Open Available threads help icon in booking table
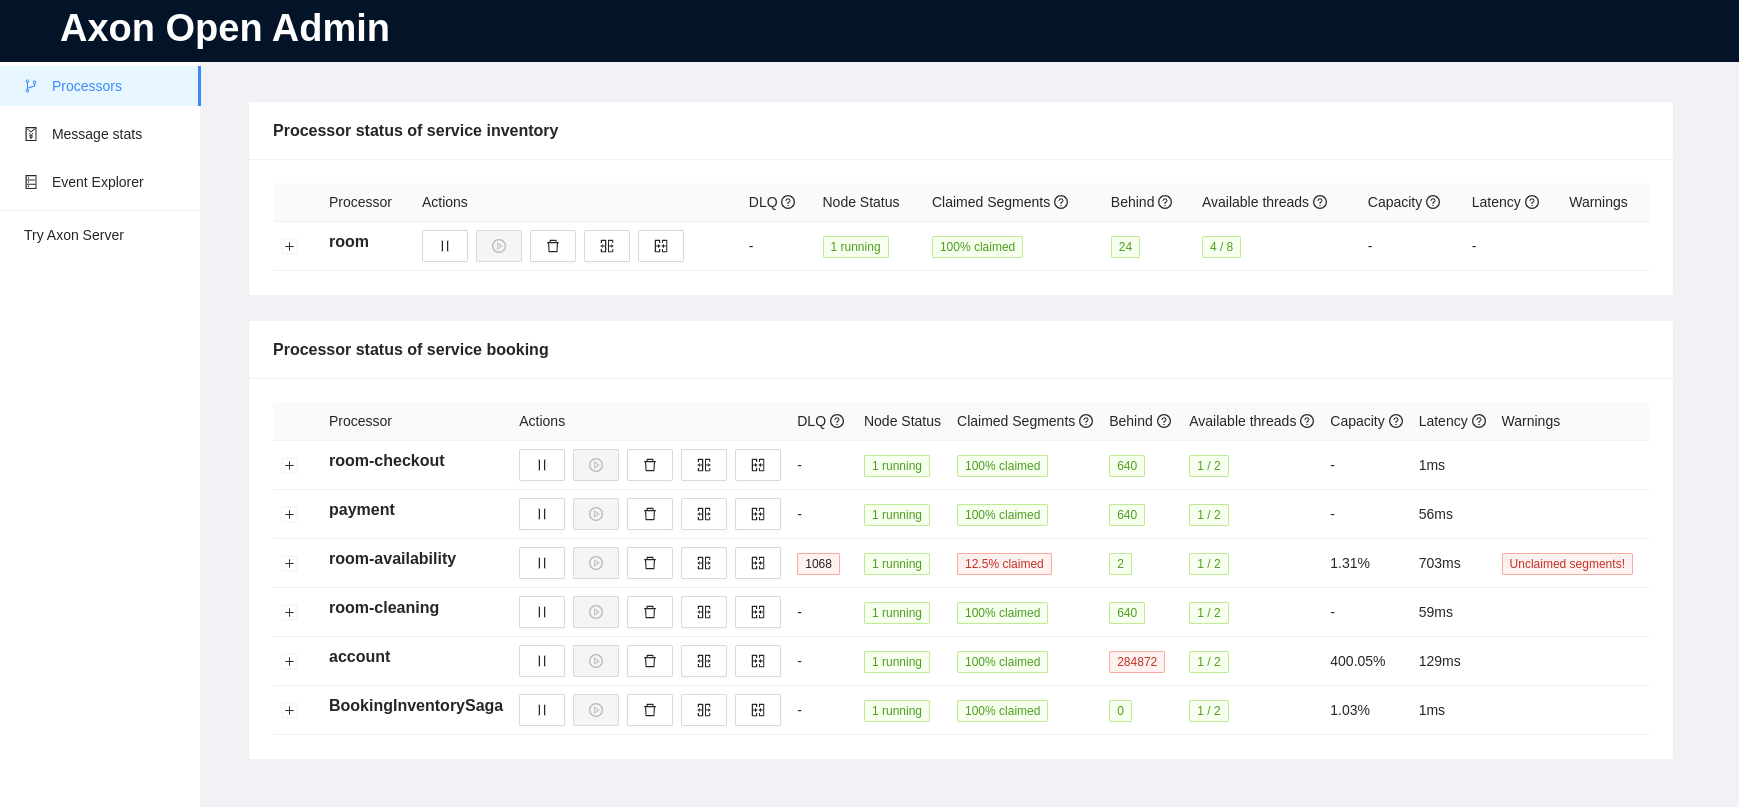This screenshot has height=807, width=1739. [x=1307, y=421]
